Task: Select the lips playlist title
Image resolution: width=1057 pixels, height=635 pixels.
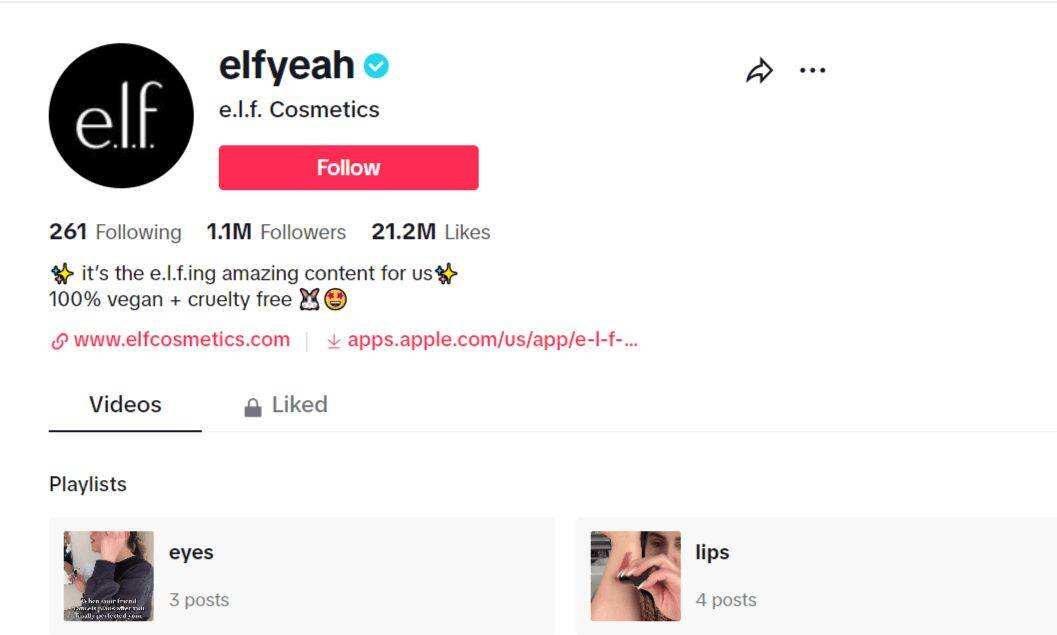Action: [712, 552]
